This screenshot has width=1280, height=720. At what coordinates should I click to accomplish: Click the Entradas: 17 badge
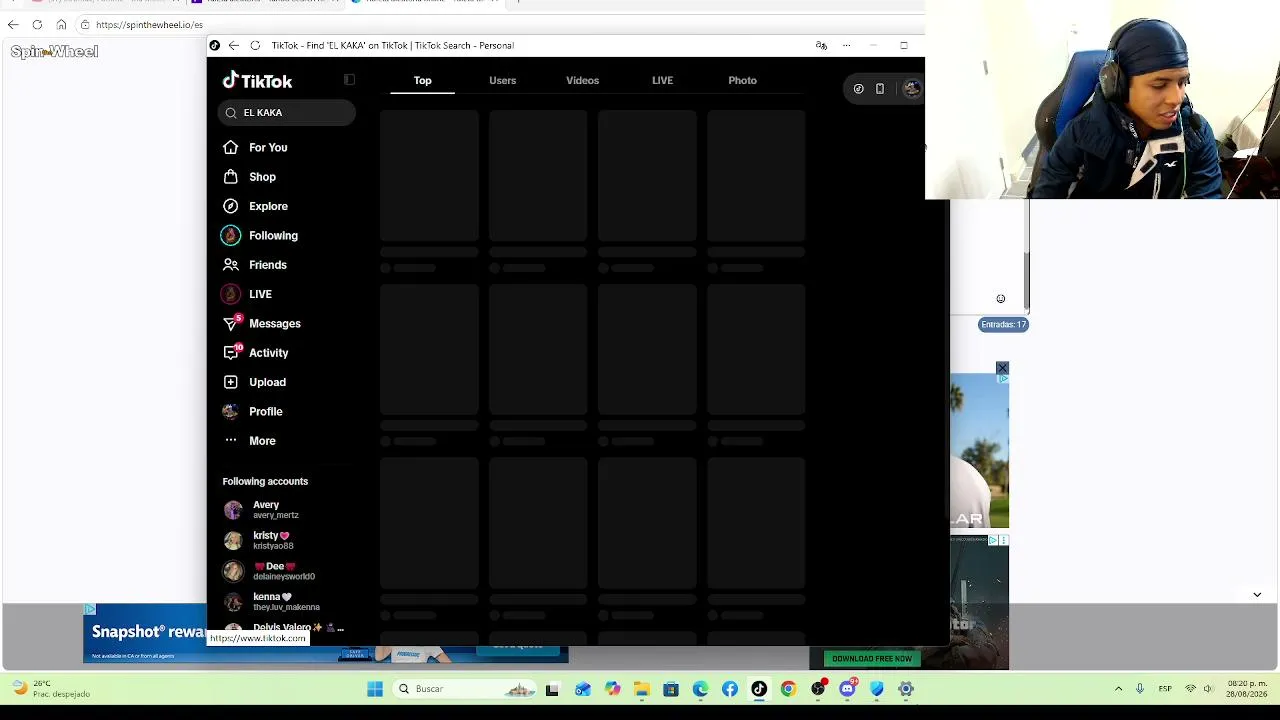(1003, 324)
